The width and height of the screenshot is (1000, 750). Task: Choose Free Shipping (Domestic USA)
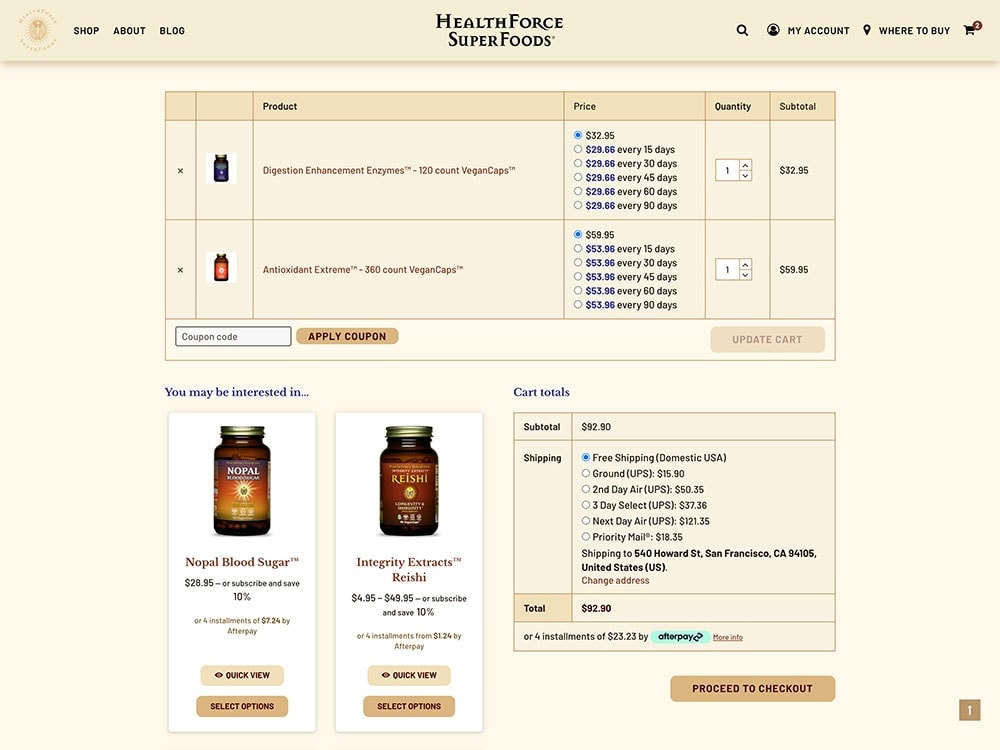pyautogui.click(x=585, y=457)
